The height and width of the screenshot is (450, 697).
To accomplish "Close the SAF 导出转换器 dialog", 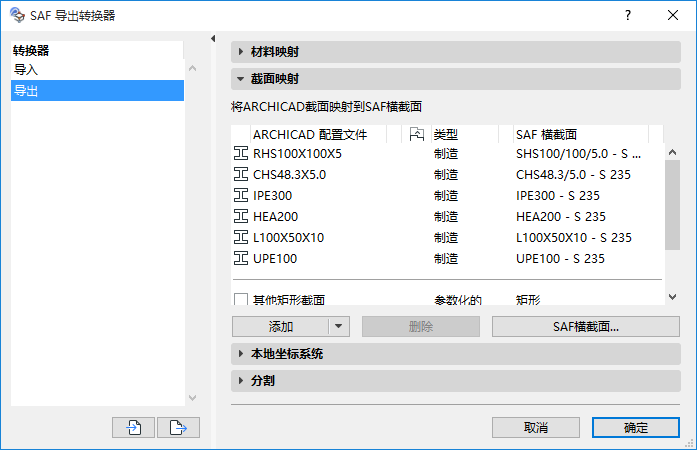I will (x=673, y=15).
